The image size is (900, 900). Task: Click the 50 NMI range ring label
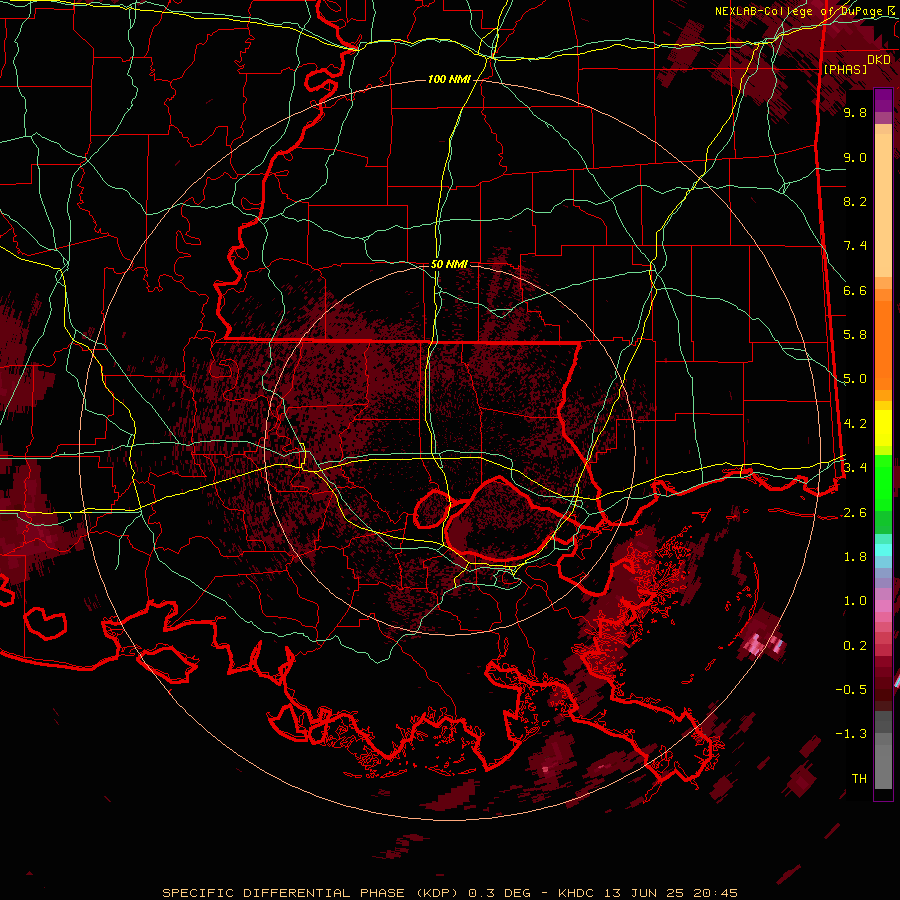tap(449, 264)
